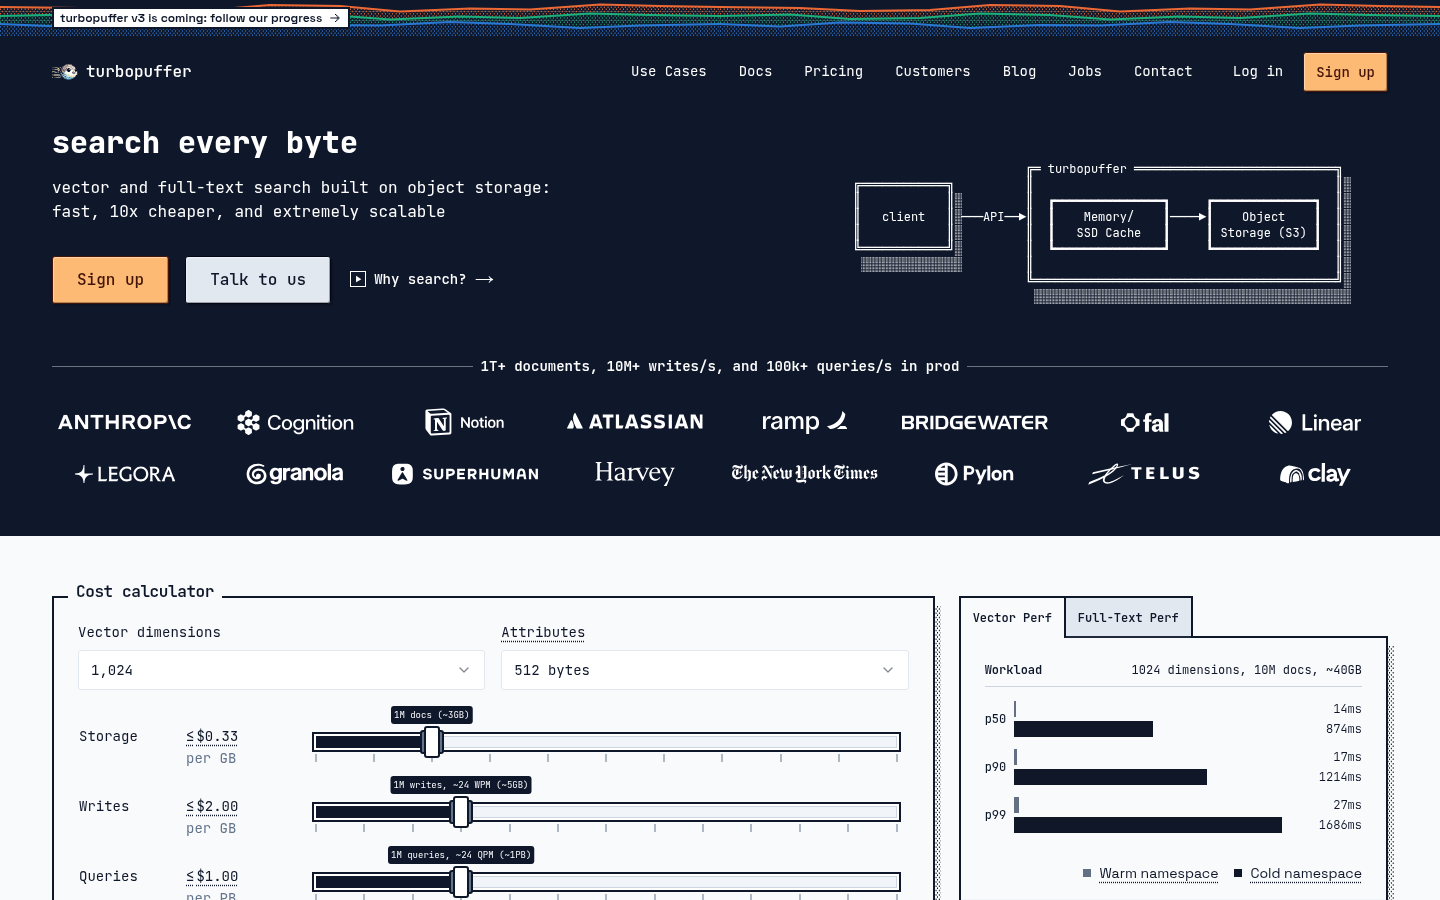Click the hero Sign up button
Viewport: 1440px width, 900px height.
110,279
